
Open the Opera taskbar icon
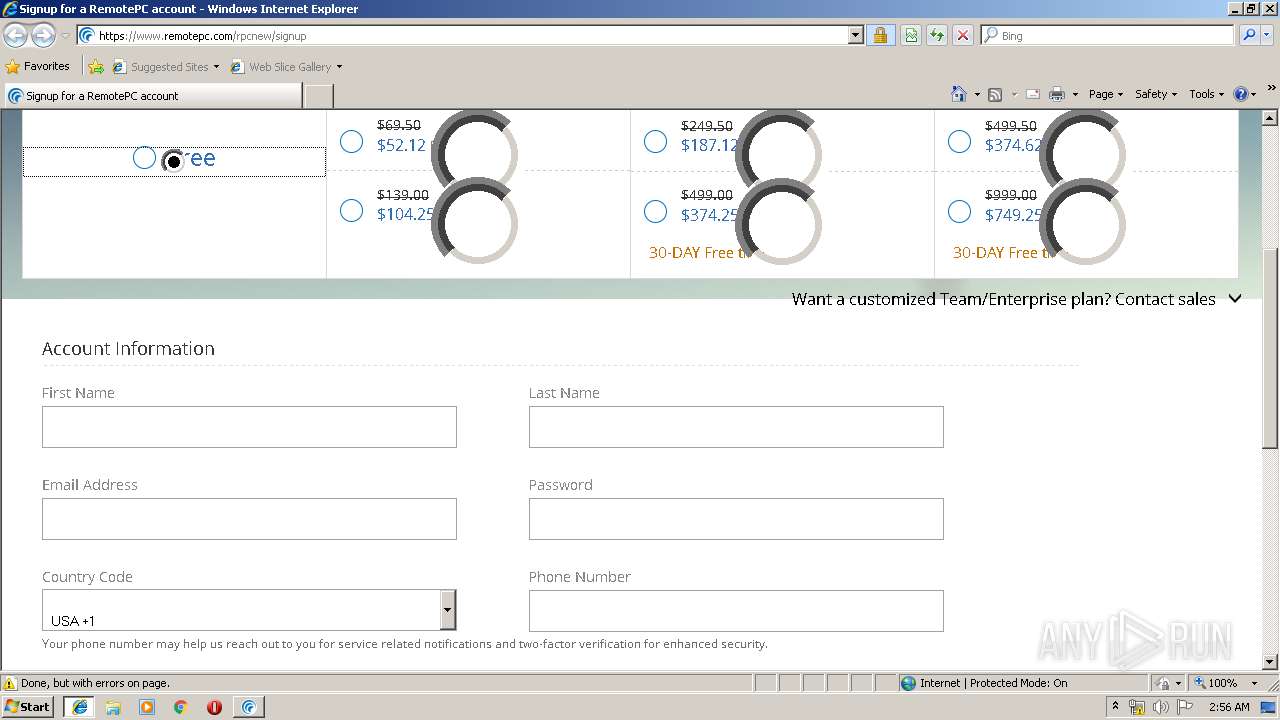coord(214,707)
